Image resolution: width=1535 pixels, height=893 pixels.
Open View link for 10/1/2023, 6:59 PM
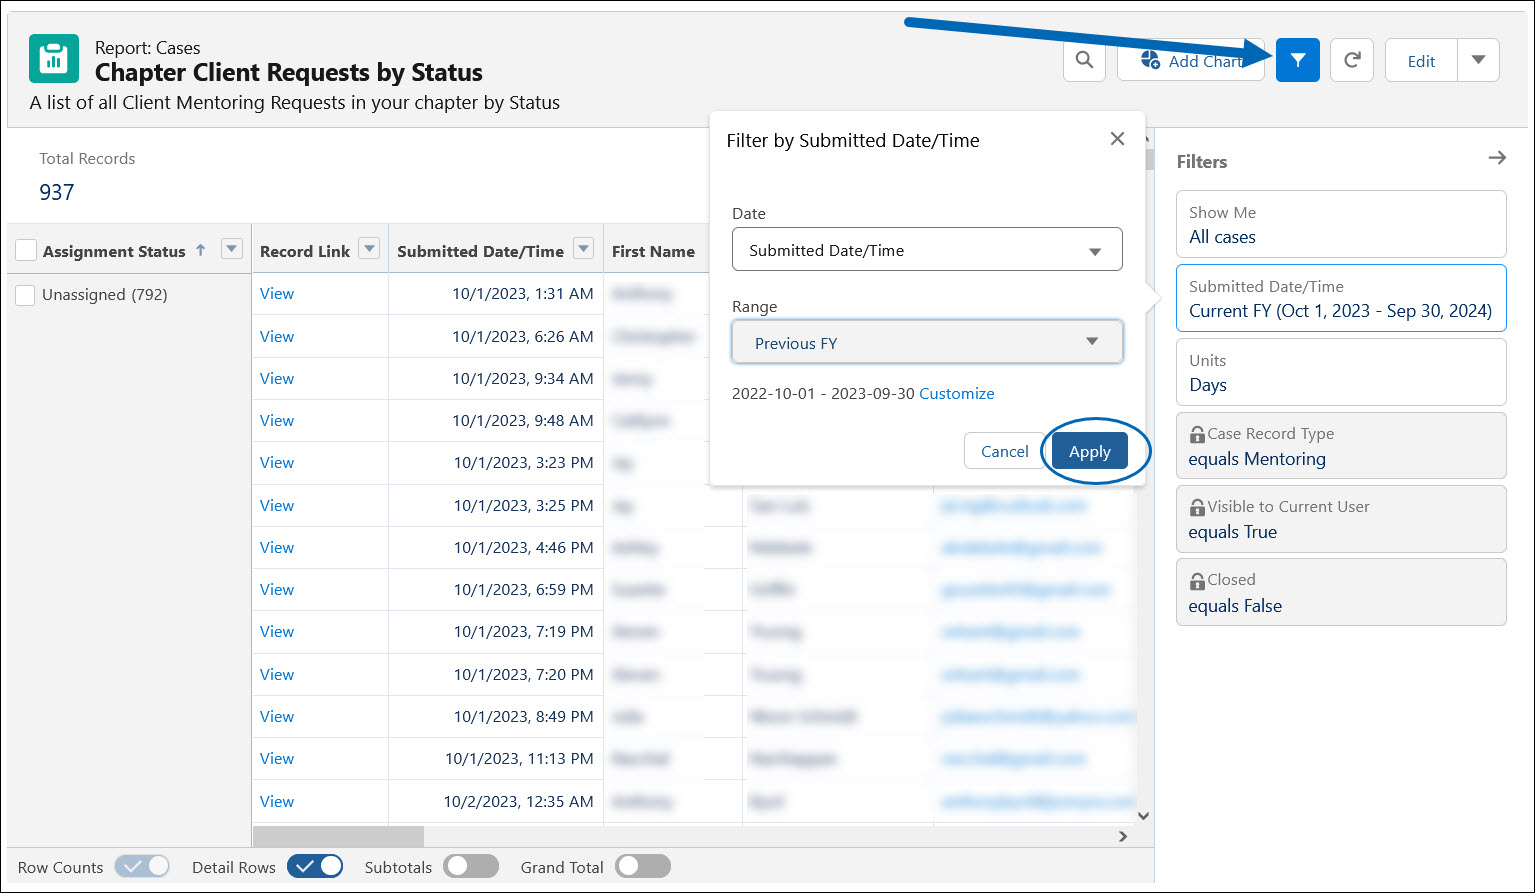(277, 589)
